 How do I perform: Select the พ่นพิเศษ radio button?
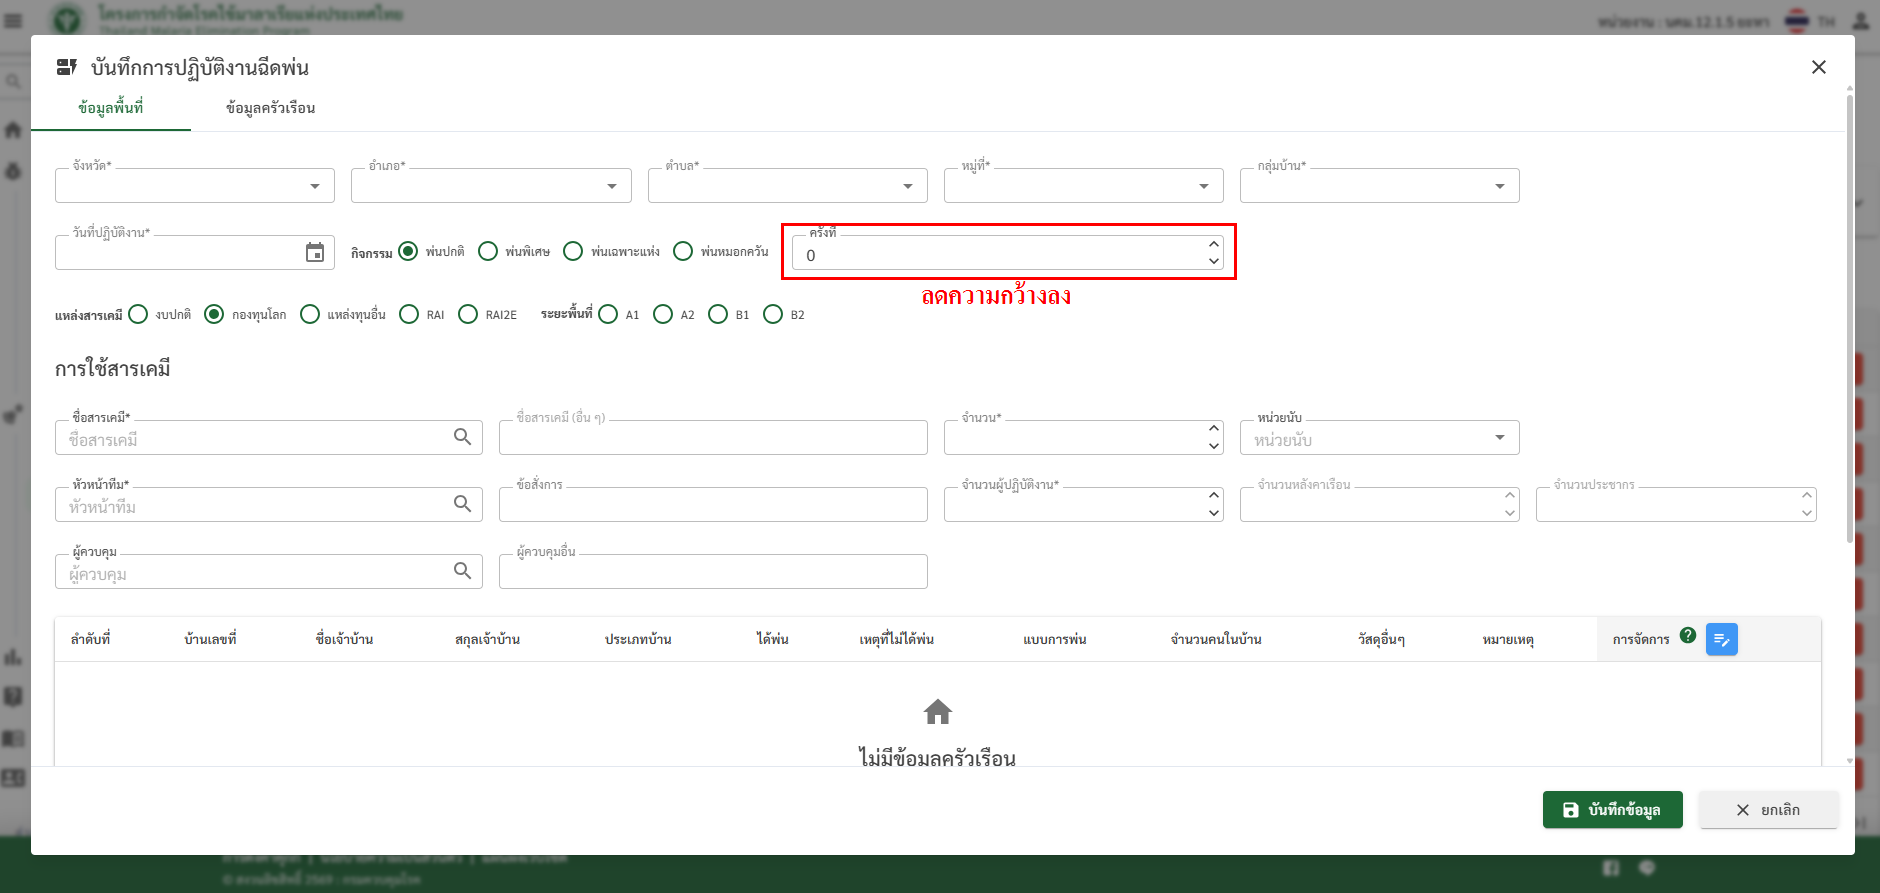[x=488, y=251]
